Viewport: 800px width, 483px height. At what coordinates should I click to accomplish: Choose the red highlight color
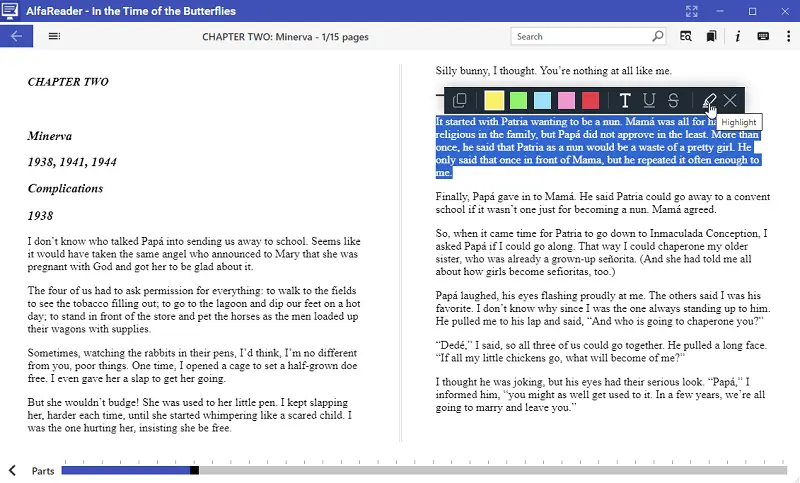pyautogui.click(x=590, y=100)
